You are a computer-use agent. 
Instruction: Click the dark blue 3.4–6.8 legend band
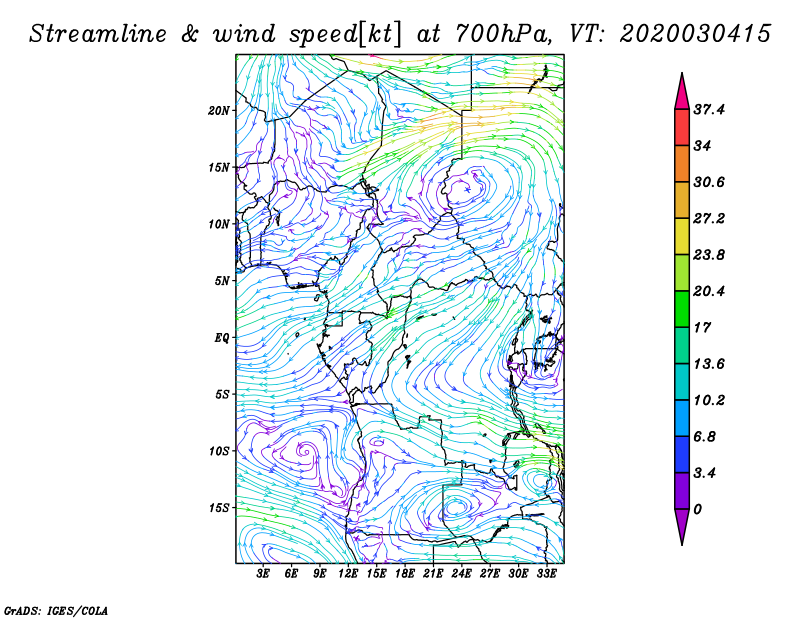click(682, 454)
